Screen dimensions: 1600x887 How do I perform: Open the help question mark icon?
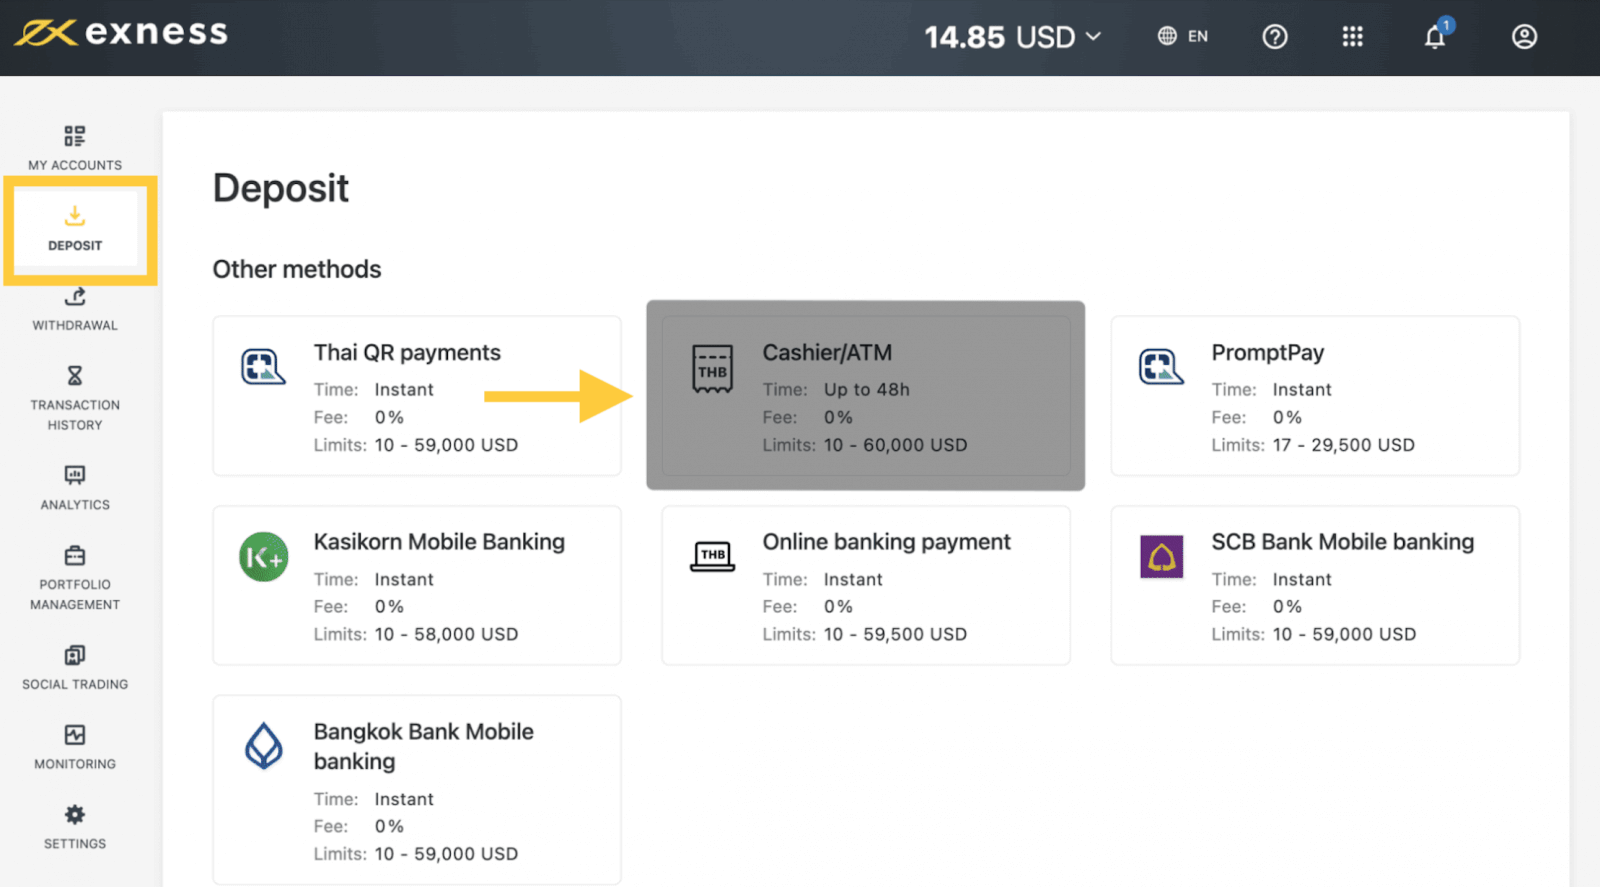[1274, 37]
